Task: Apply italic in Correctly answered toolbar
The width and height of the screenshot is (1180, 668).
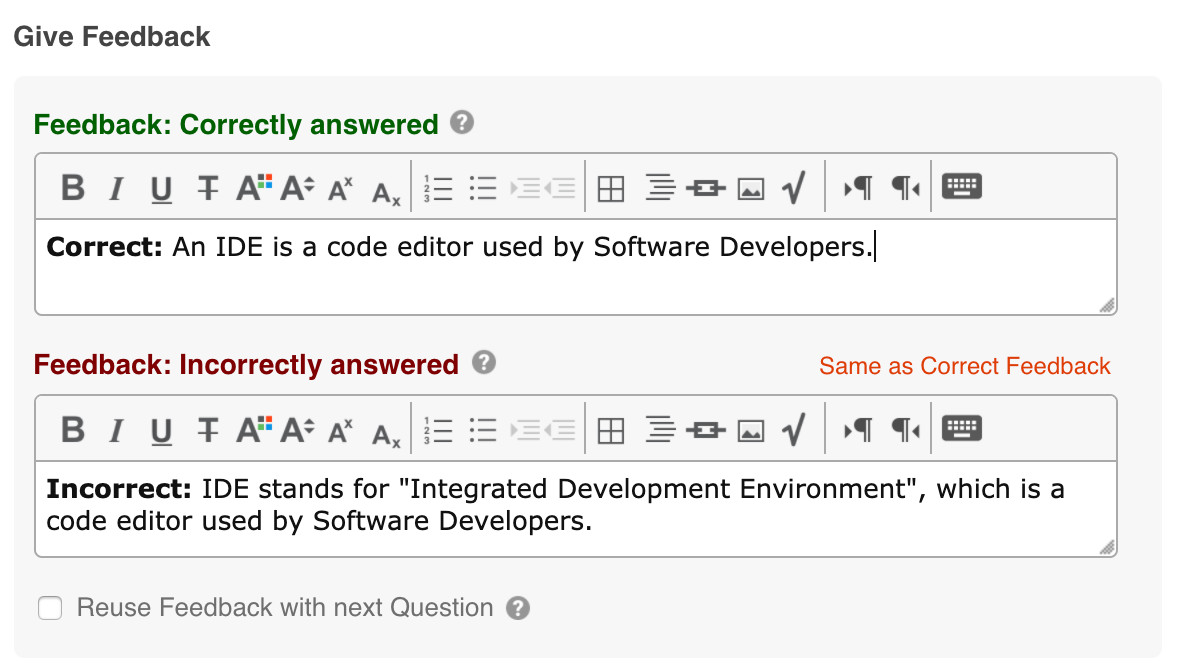Action: point(117,187)
